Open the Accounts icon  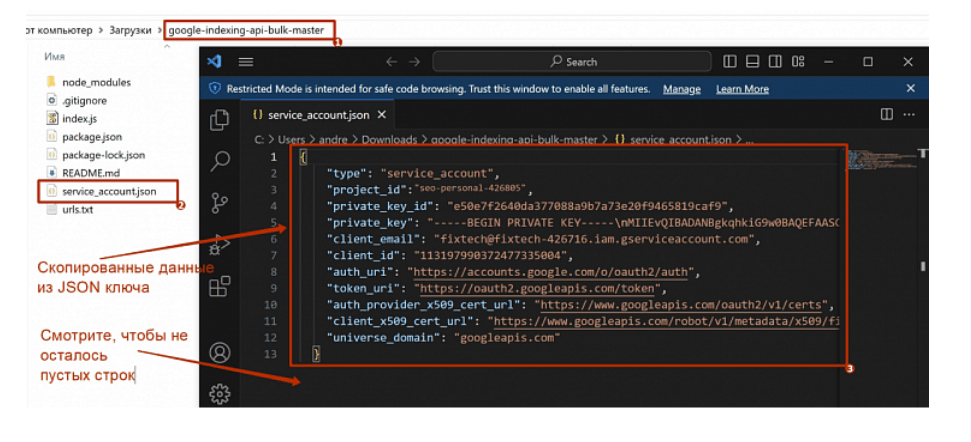pyautogui.click(x=219, y=353)
